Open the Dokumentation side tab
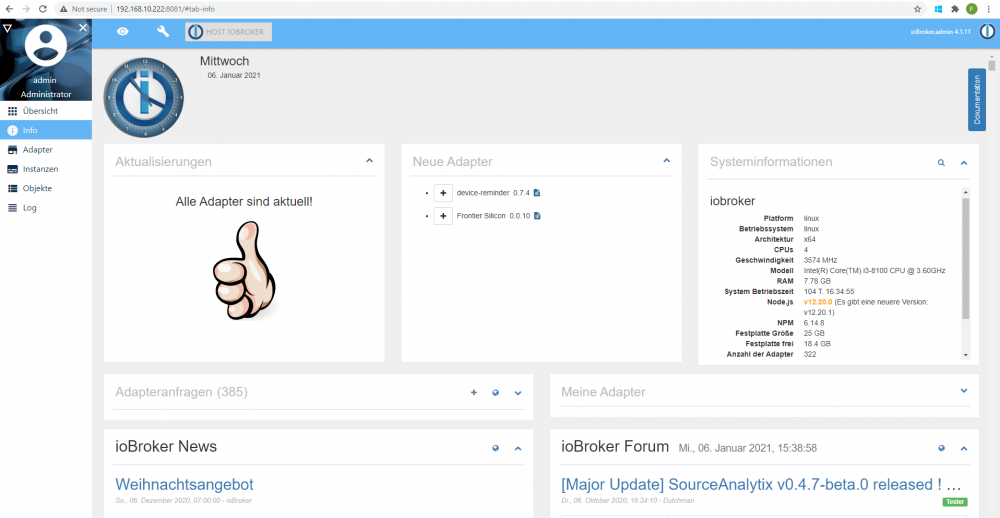This screenshot has width=1000, height=518. click(x=976, y=100)
